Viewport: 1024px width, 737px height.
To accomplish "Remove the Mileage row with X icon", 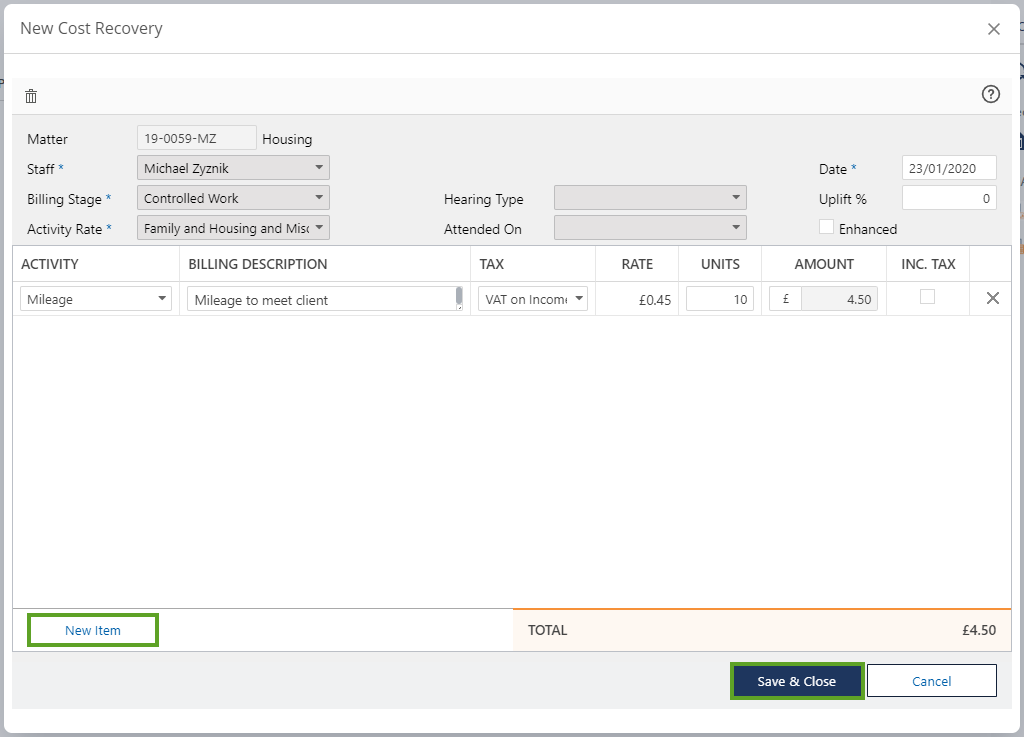I will 992,298.
